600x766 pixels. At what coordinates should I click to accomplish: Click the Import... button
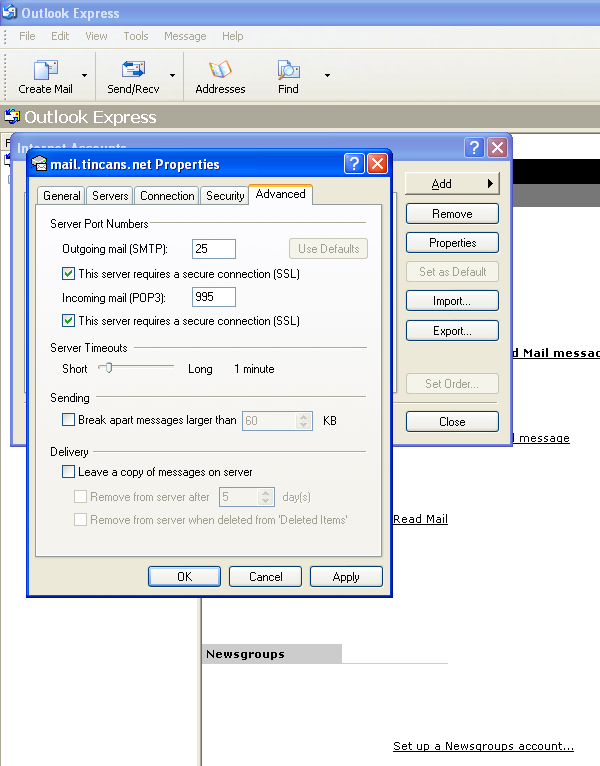pyautogui.click(x=452, y=301)
